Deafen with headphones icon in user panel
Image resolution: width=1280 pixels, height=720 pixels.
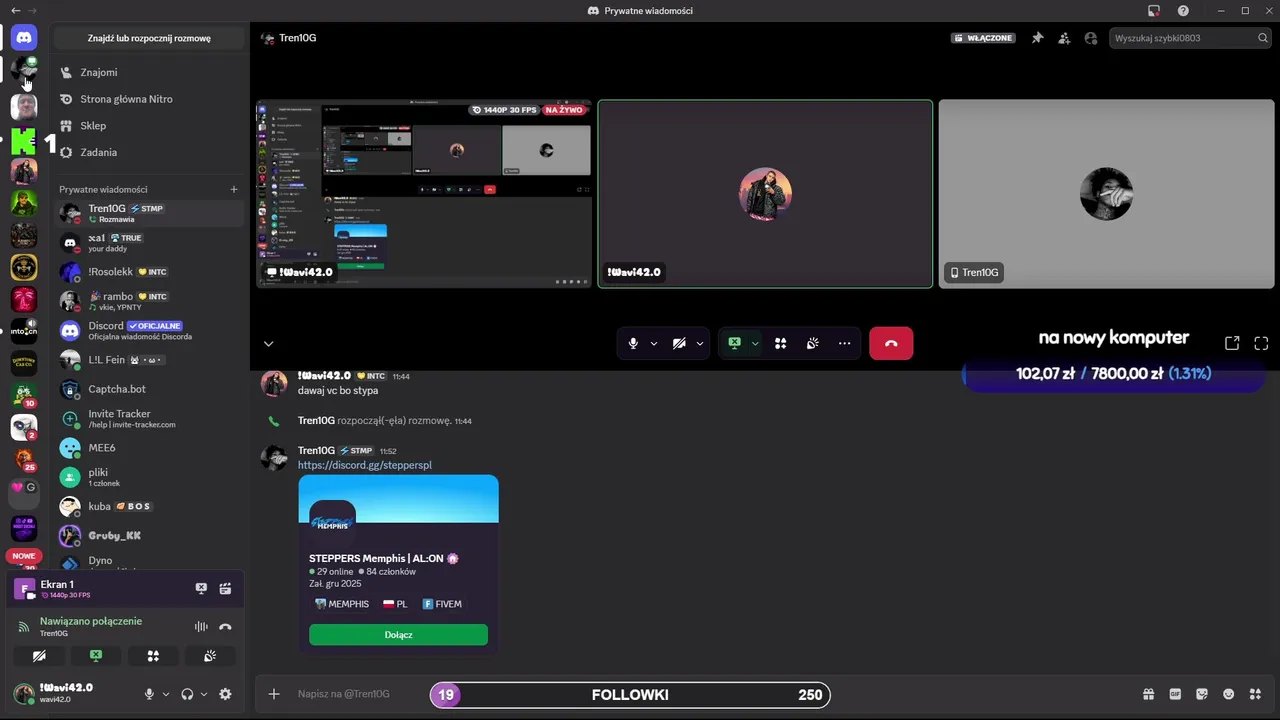click(x=187, y=694)
